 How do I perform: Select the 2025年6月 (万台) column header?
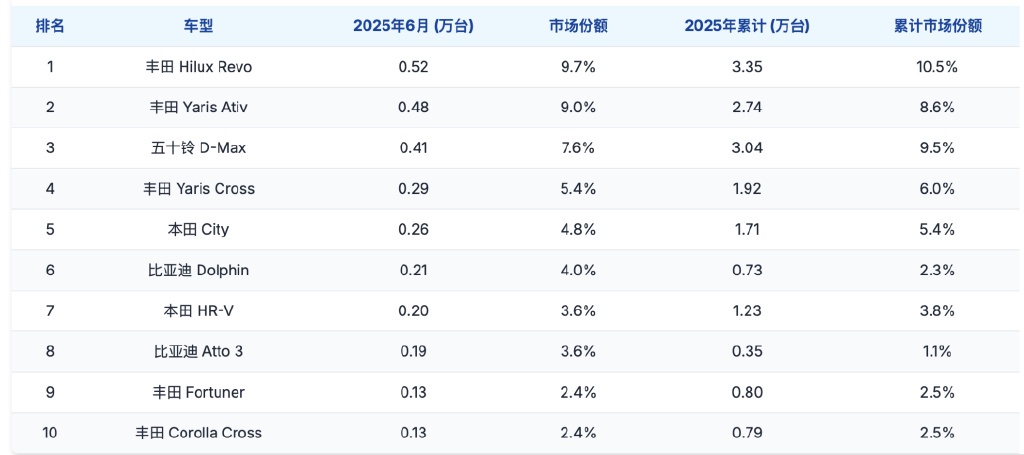pos(413,27)
